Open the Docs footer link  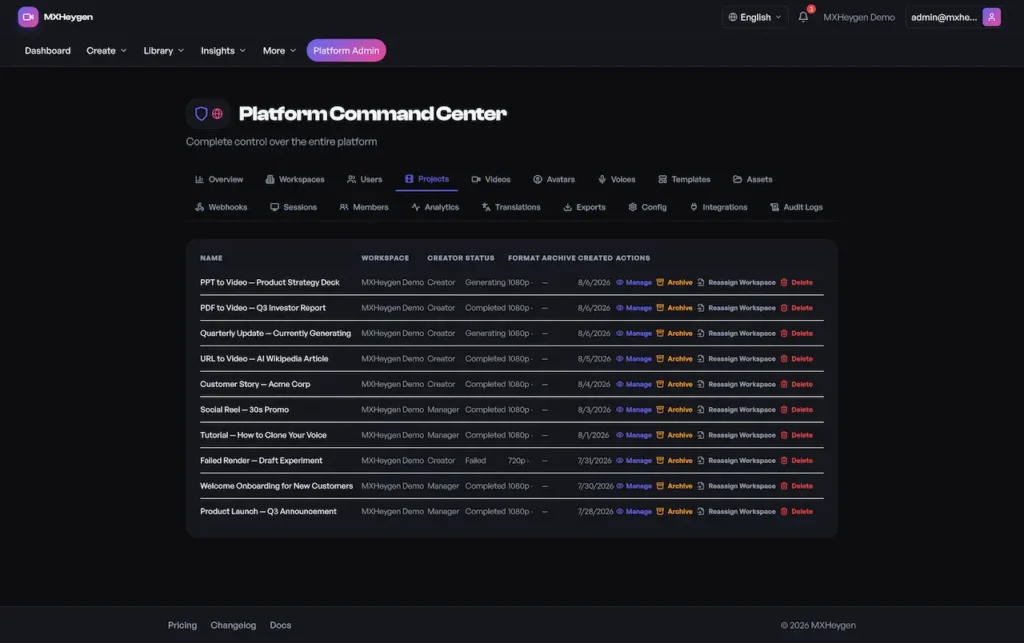click(x=280, y=625)
